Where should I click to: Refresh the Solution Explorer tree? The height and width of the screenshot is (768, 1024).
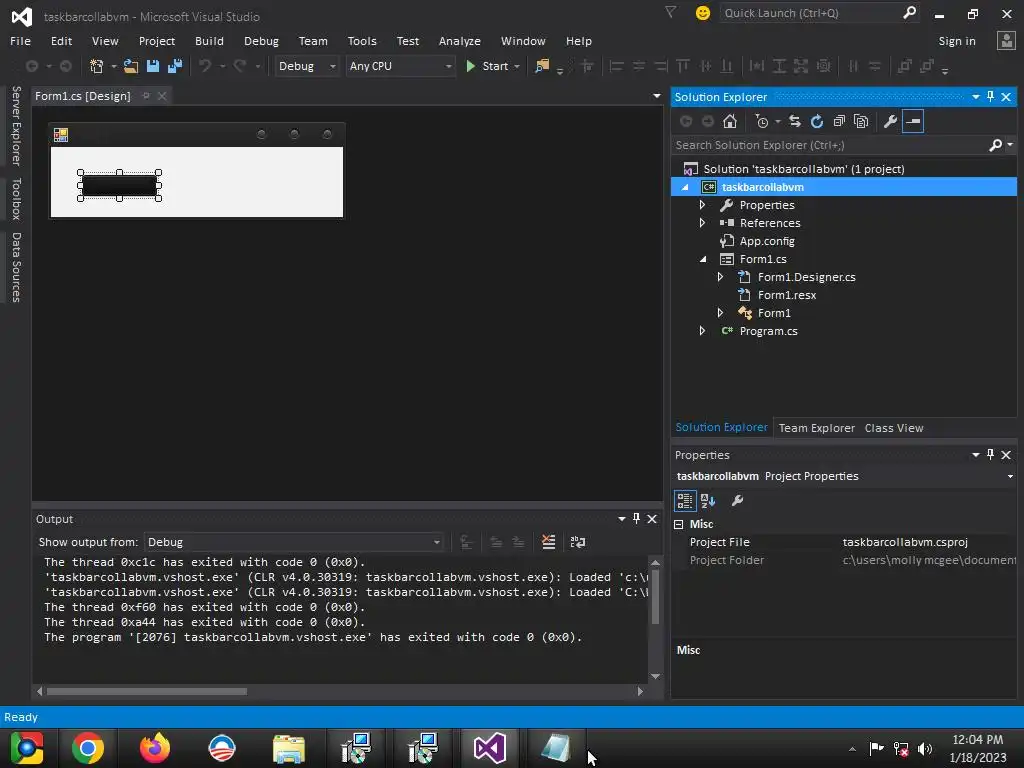[817, 121]
